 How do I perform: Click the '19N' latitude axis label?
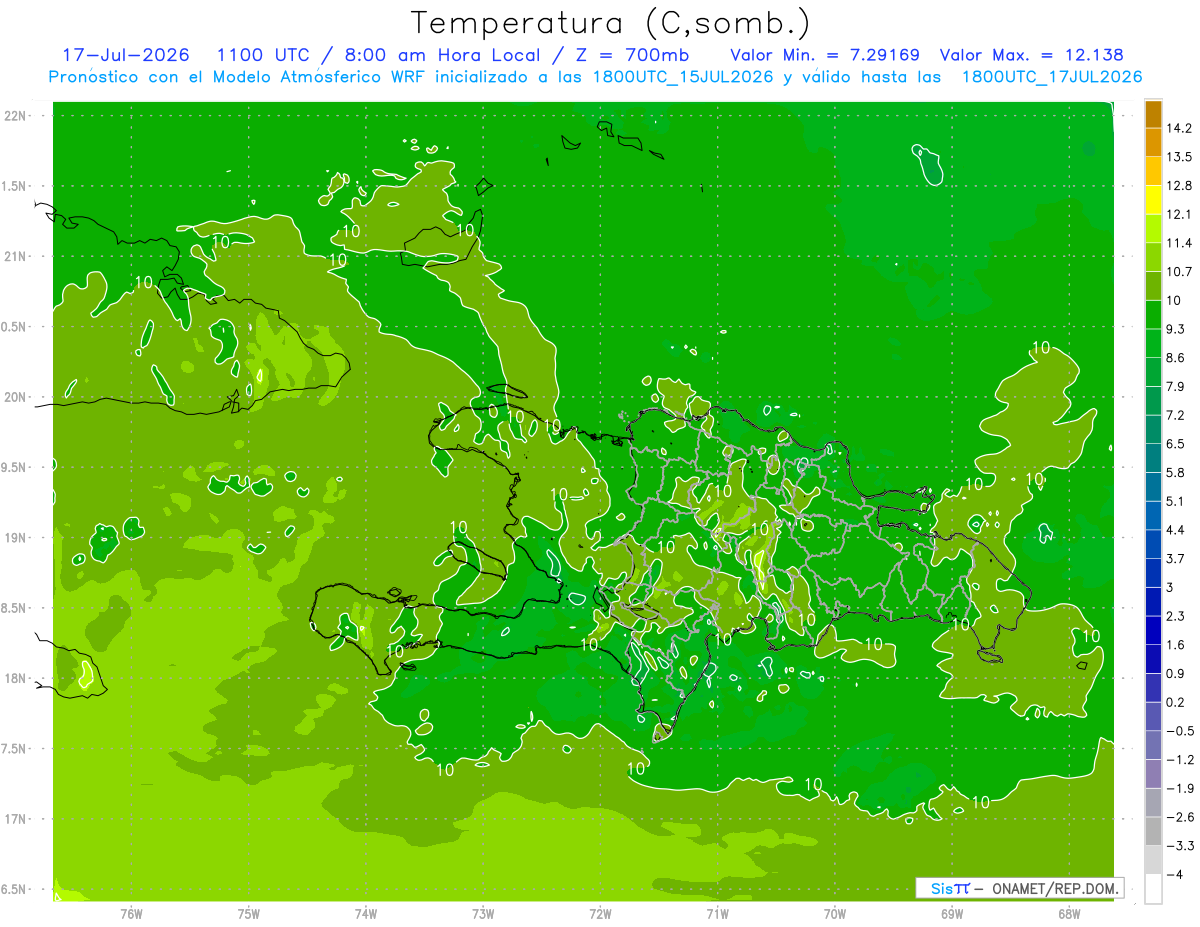[x=16, y=538]
